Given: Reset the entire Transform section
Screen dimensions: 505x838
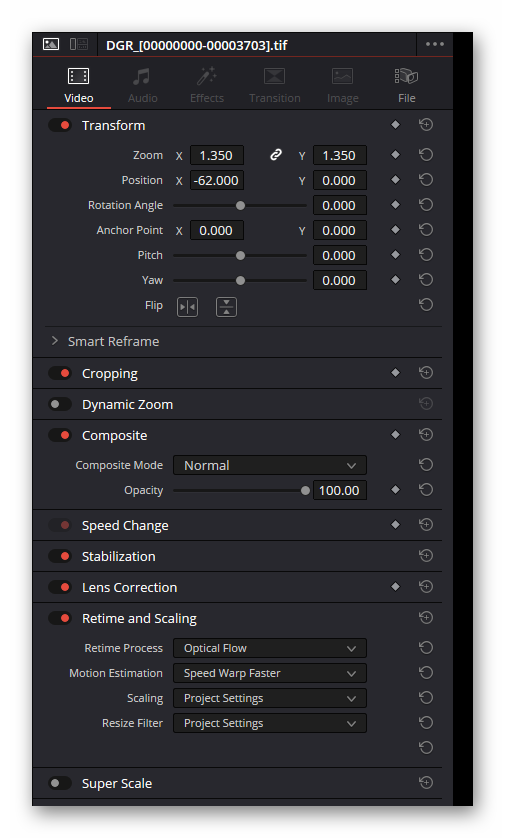Looking at the screenshot, I should (426, 125).
